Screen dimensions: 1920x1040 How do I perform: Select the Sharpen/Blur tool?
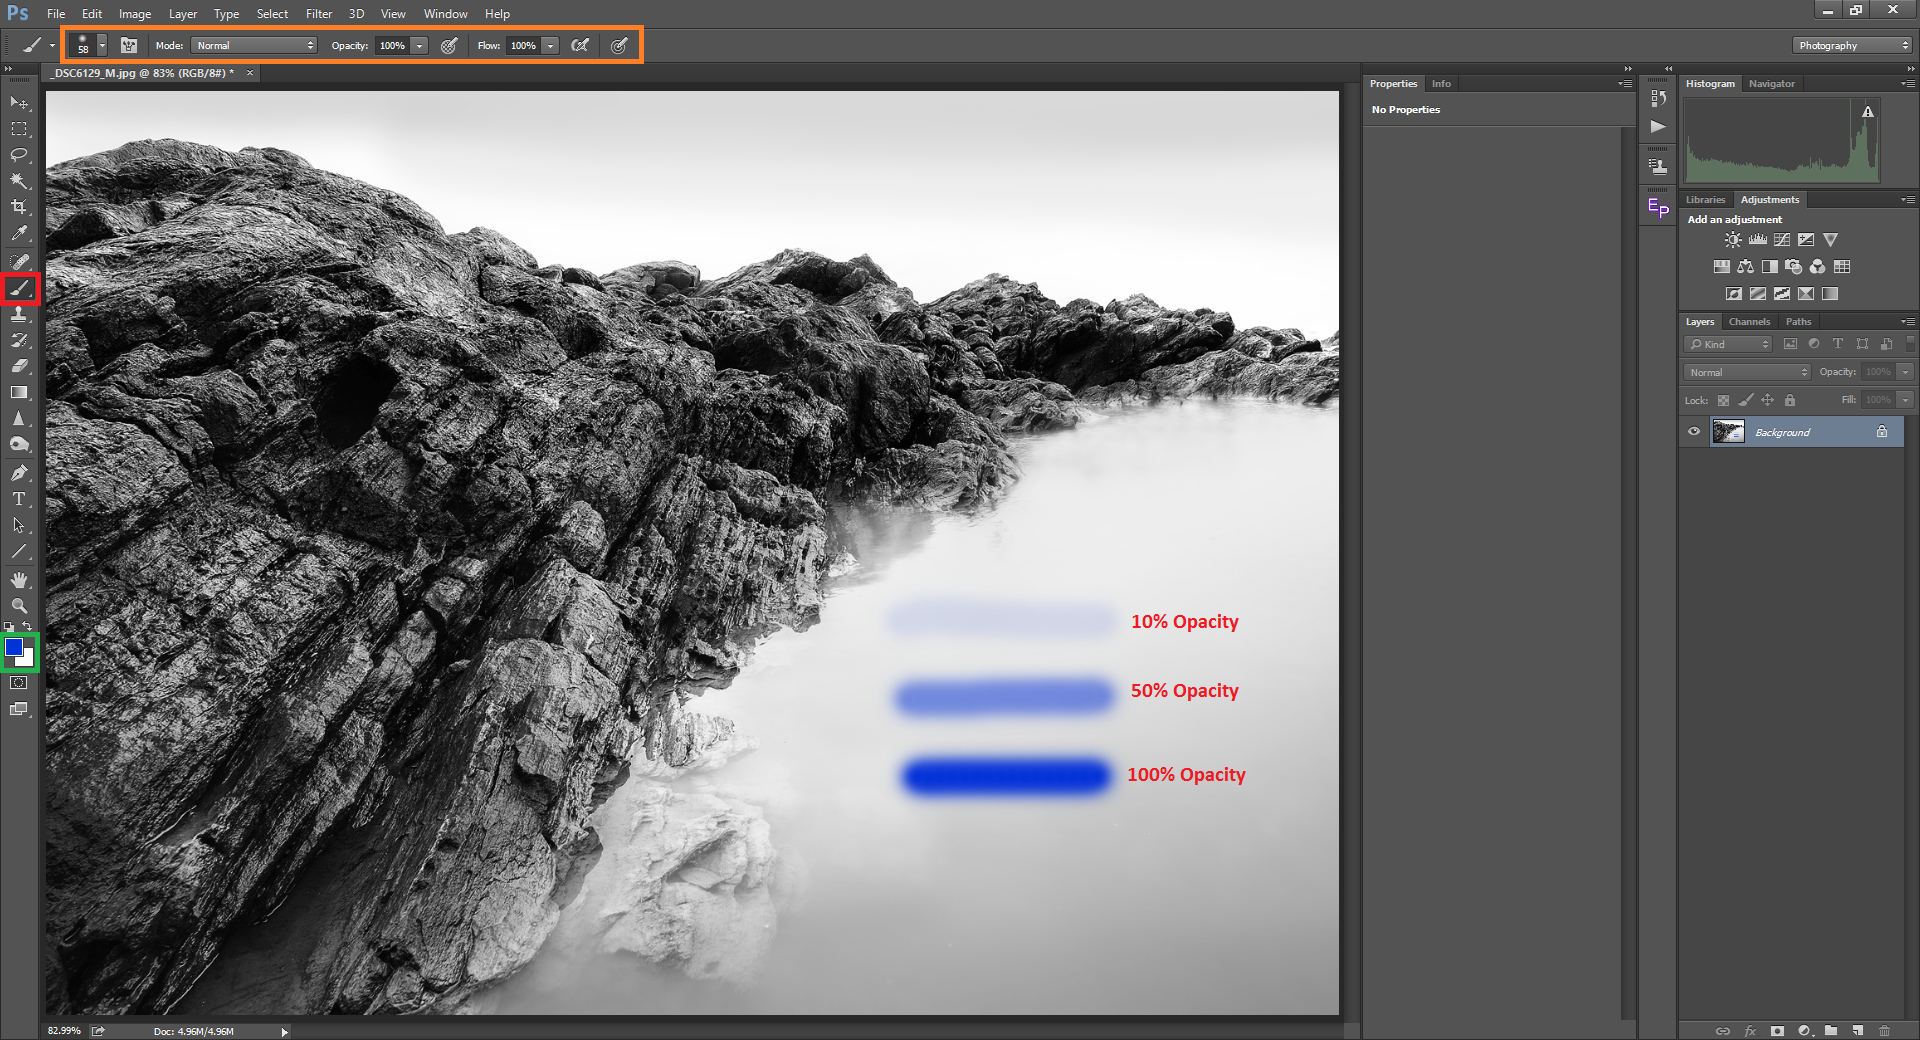(x=19, y=418)
